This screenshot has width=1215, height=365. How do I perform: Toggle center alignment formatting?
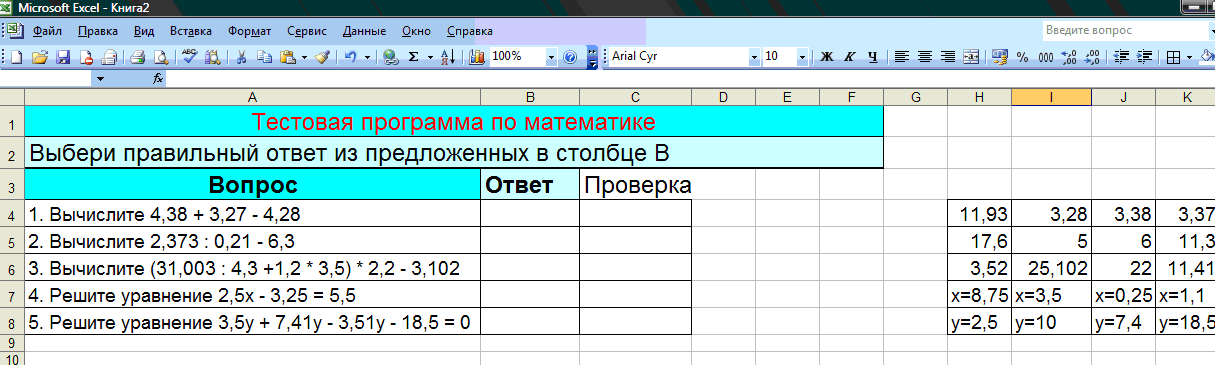tap(925, 57)
